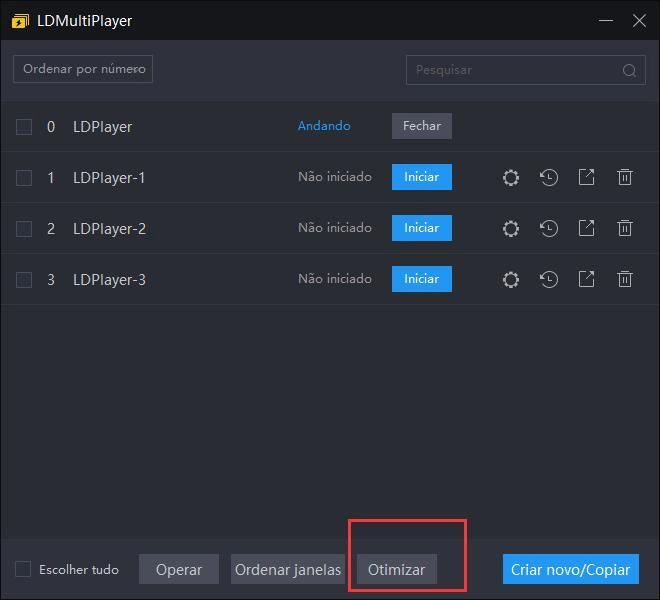Click the Operar button

click(x=179, y=569)
